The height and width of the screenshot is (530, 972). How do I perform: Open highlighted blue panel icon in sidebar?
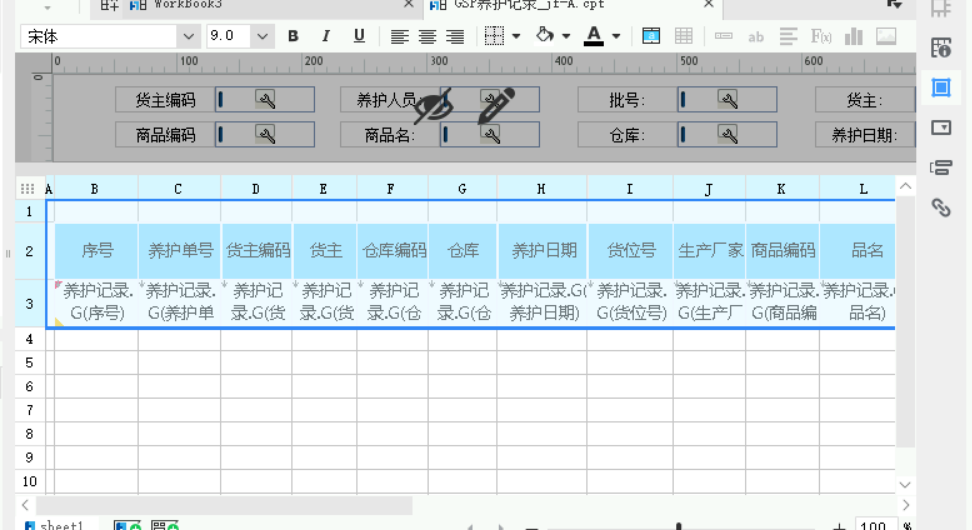coord(941,87)
